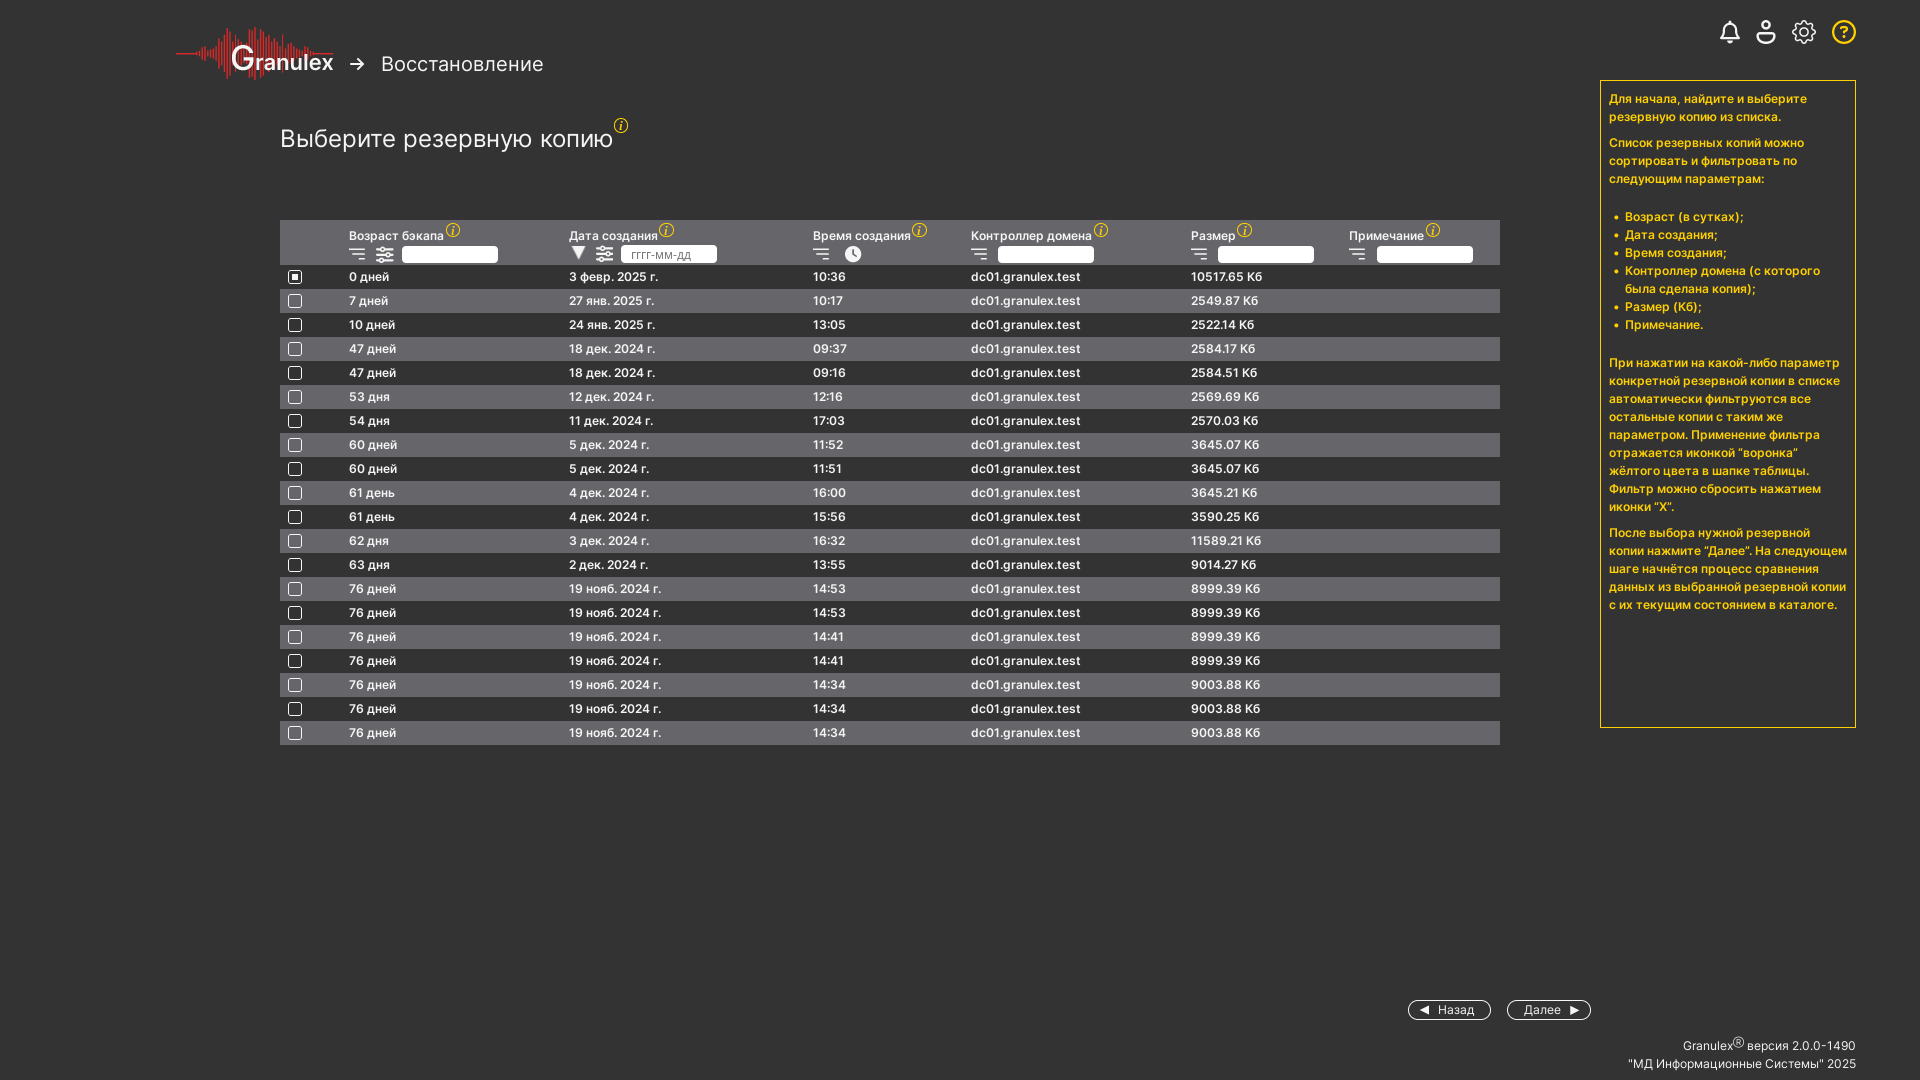This screenshot has width=1920, height=1080.
Task: Sort by creation time using sort icon
Action: tap(821, 254)
